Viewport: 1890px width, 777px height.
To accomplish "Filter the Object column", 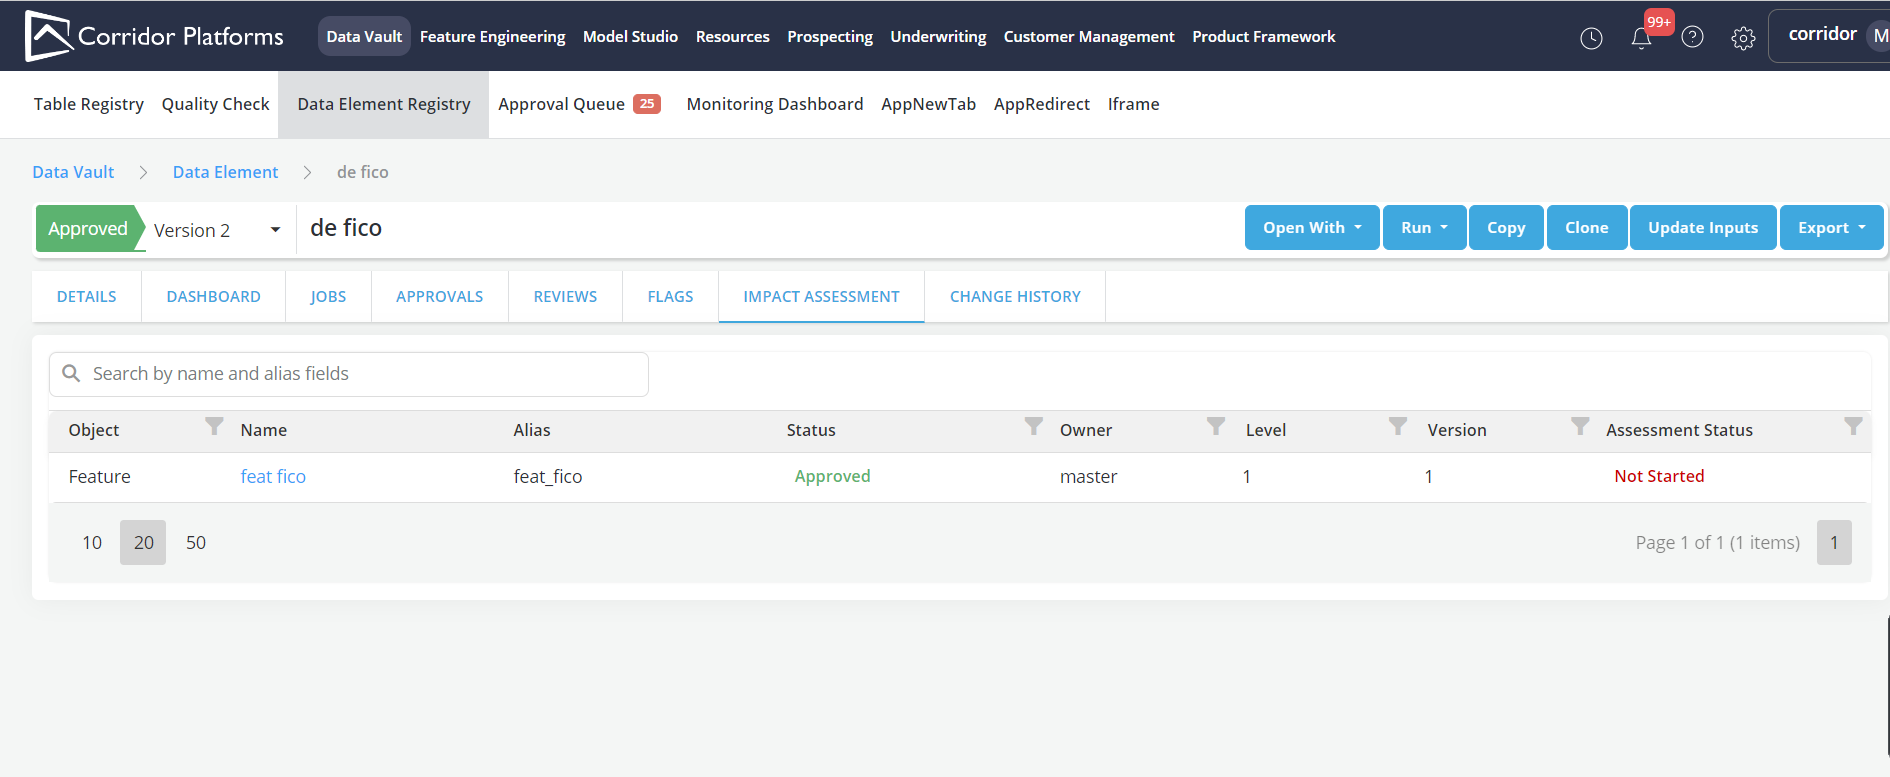I will point(214,427).
